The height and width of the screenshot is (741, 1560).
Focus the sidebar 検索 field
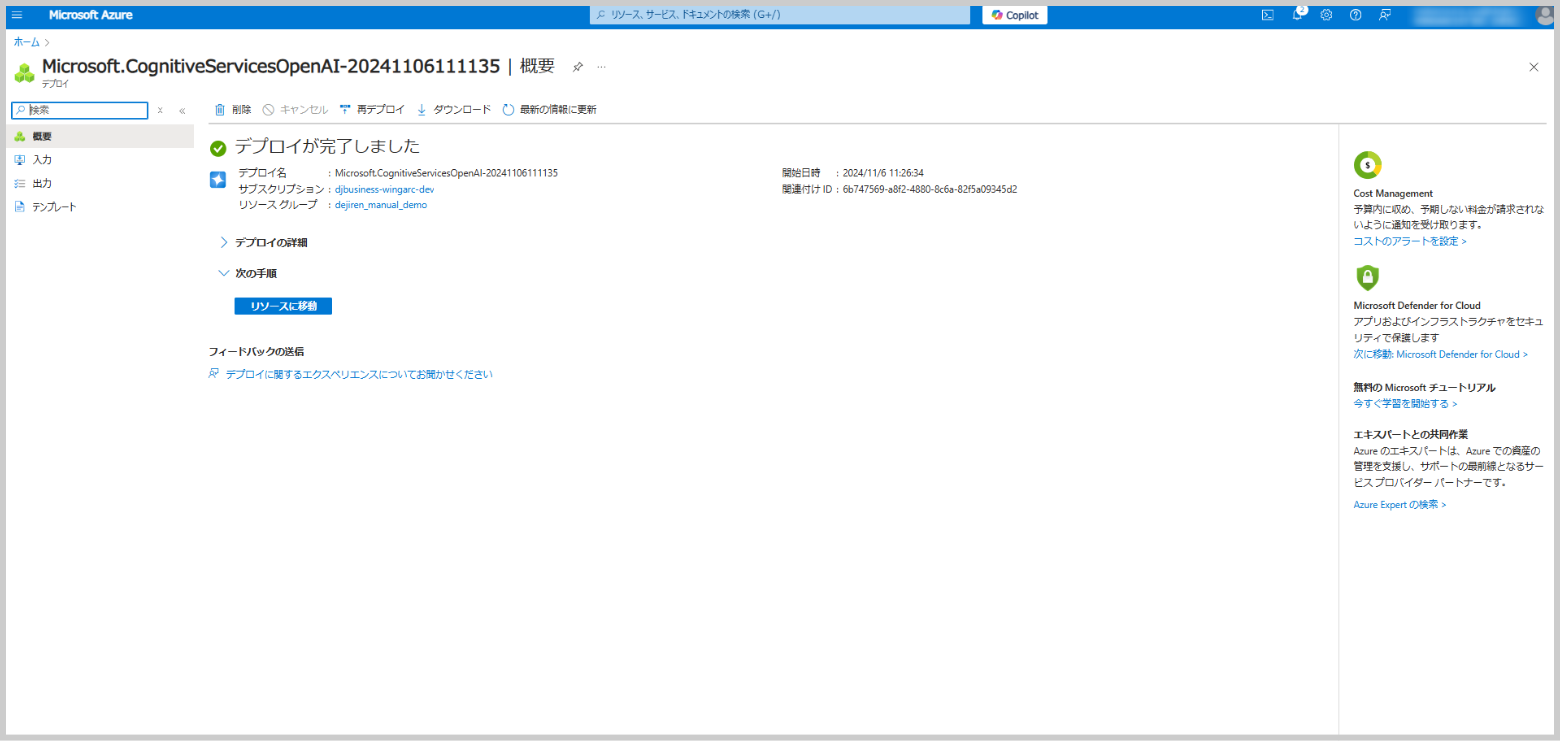pos(78,110)
